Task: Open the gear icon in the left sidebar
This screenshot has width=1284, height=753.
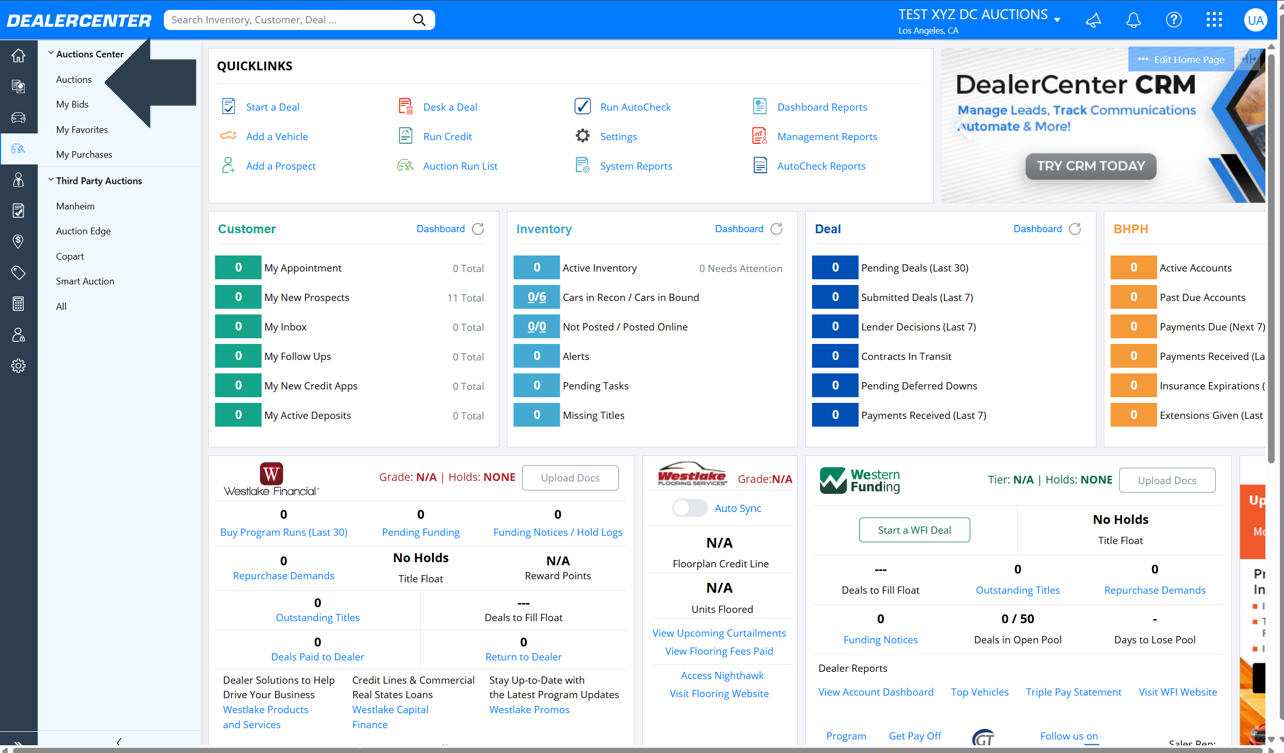Action: pyautogui.click(x=18, y=366)
